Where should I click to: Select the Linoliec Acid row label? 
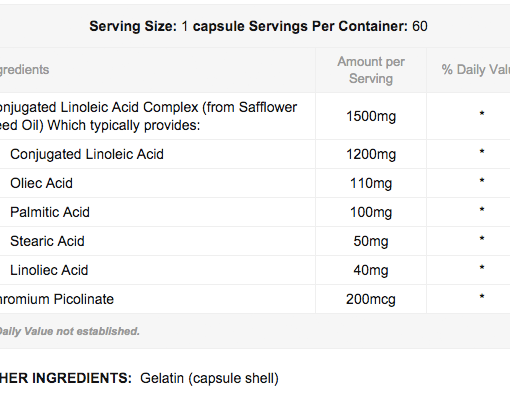49,270
